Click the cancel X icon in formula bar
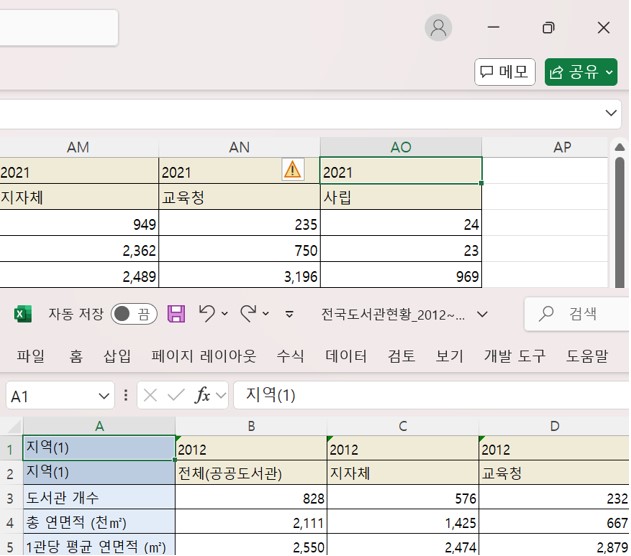This screenshot has width=631, height=556. pos(150,396)
